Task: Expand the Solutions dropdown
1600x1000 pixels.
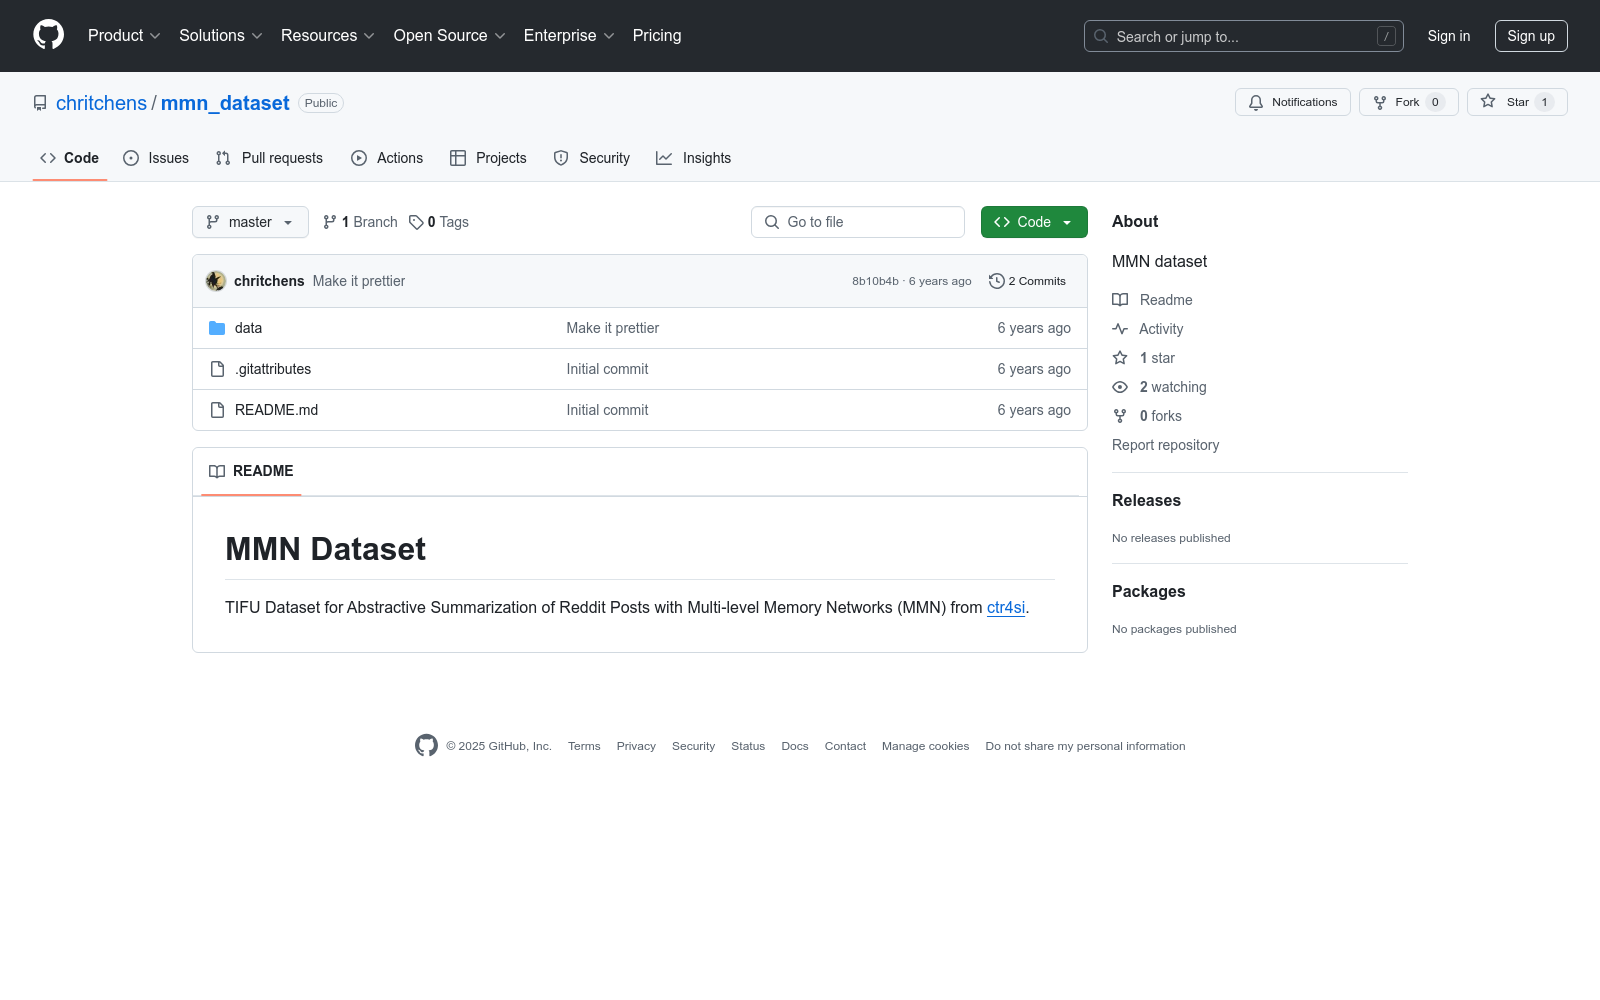Action: pyautogui.click(x=221, y=36)
